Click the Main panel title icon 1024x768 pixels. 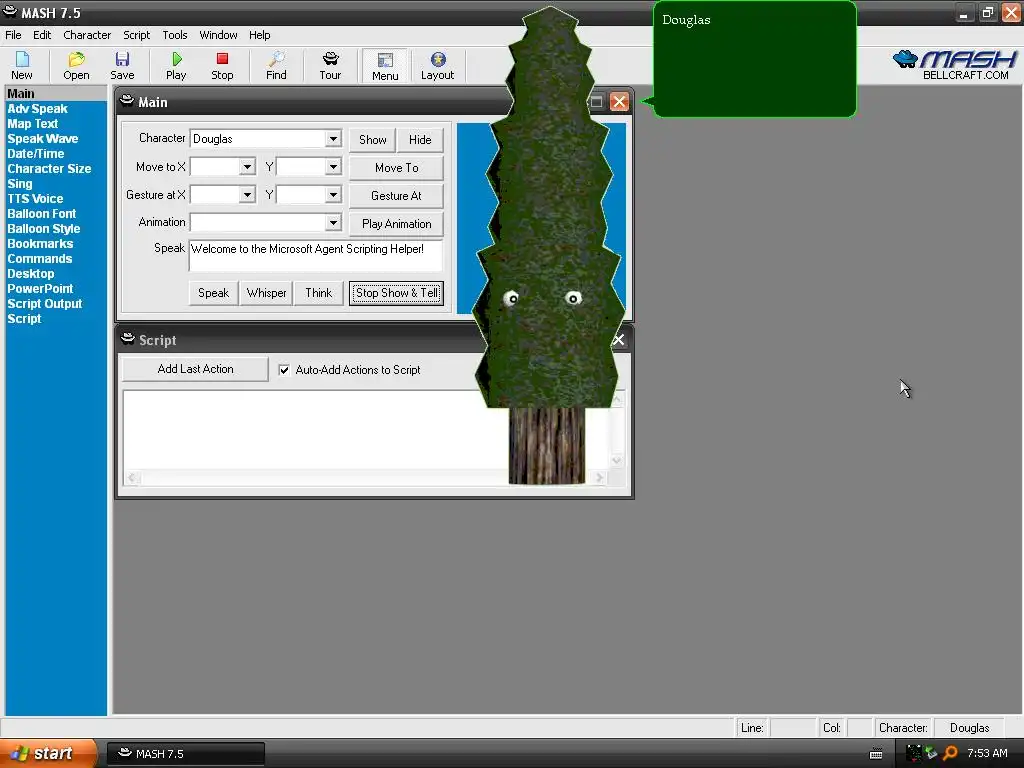pos(127,101)
